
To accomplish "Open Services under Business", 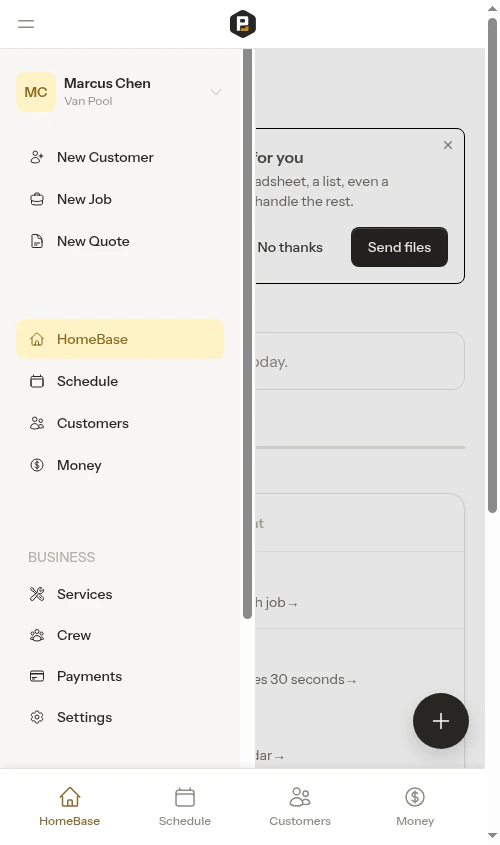I will (120, 594).
